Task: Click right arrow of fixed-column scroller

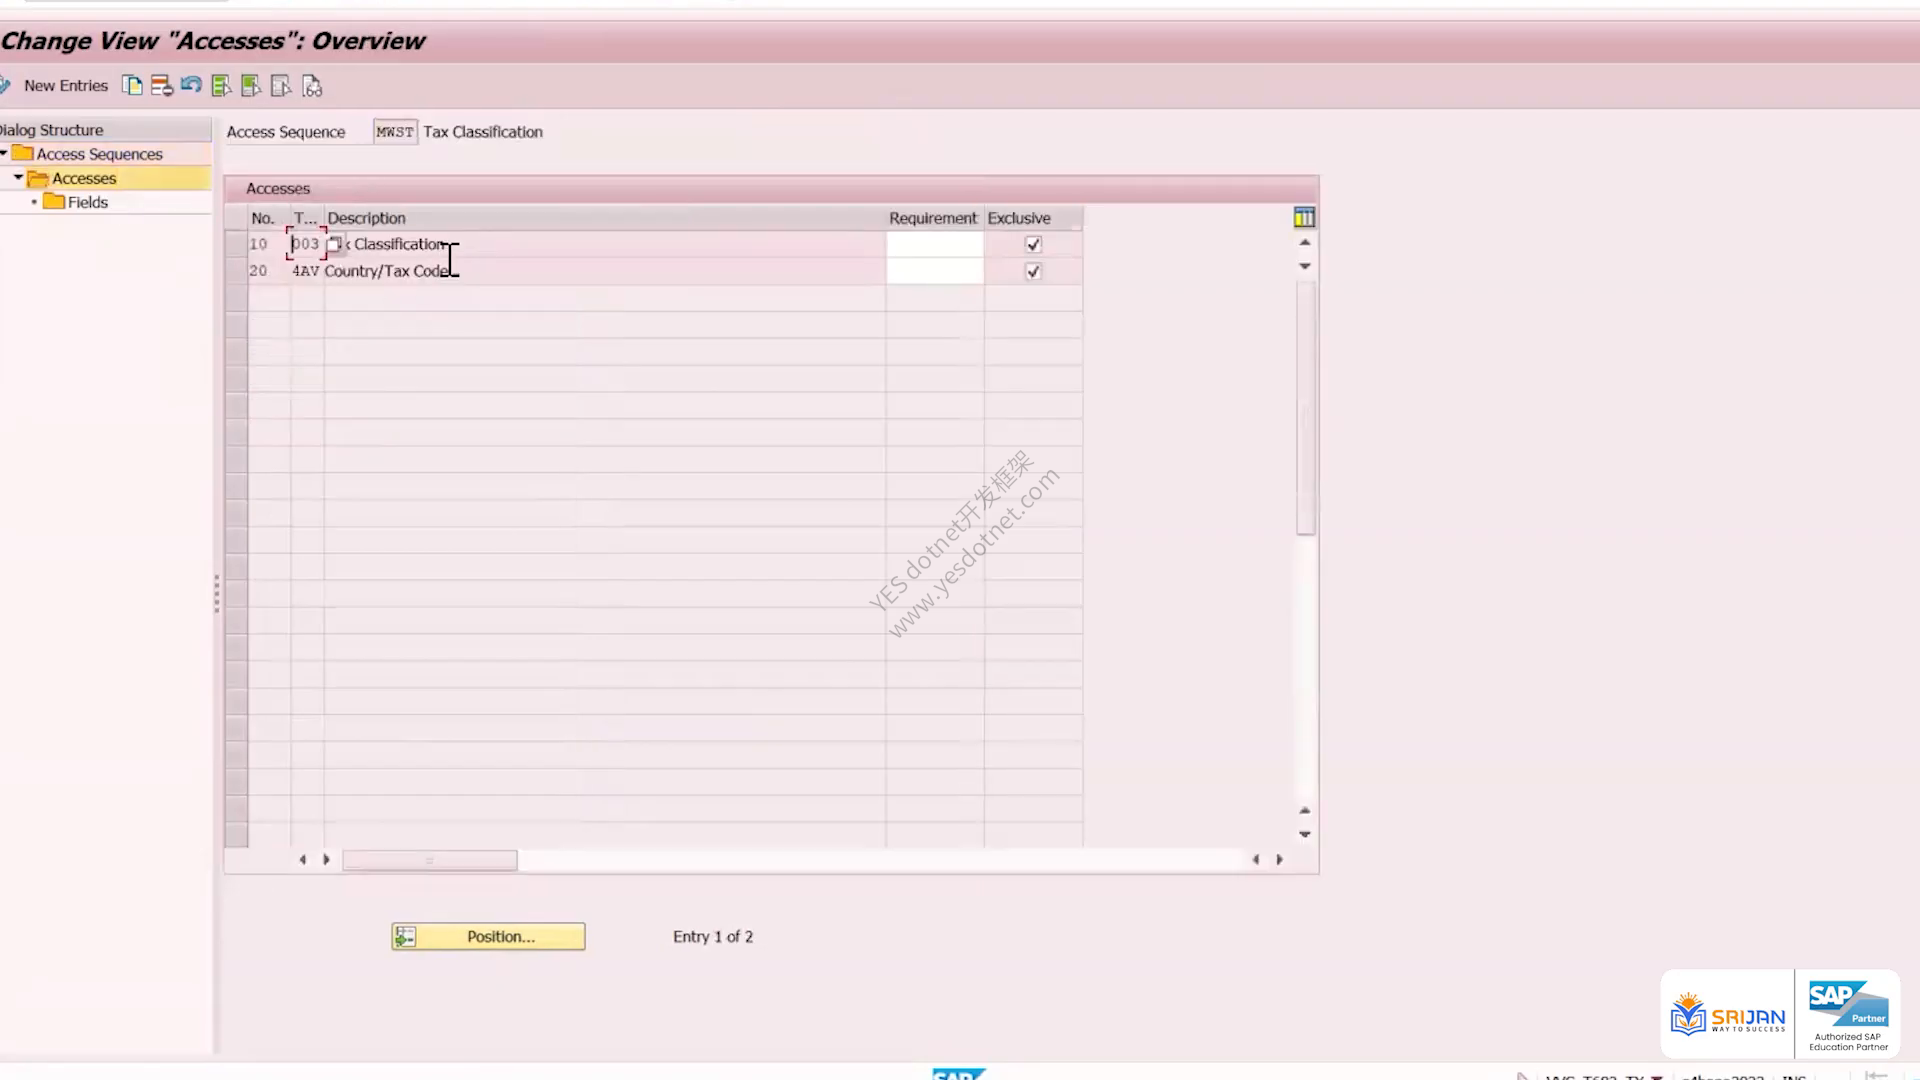Action: coord(326,860)
